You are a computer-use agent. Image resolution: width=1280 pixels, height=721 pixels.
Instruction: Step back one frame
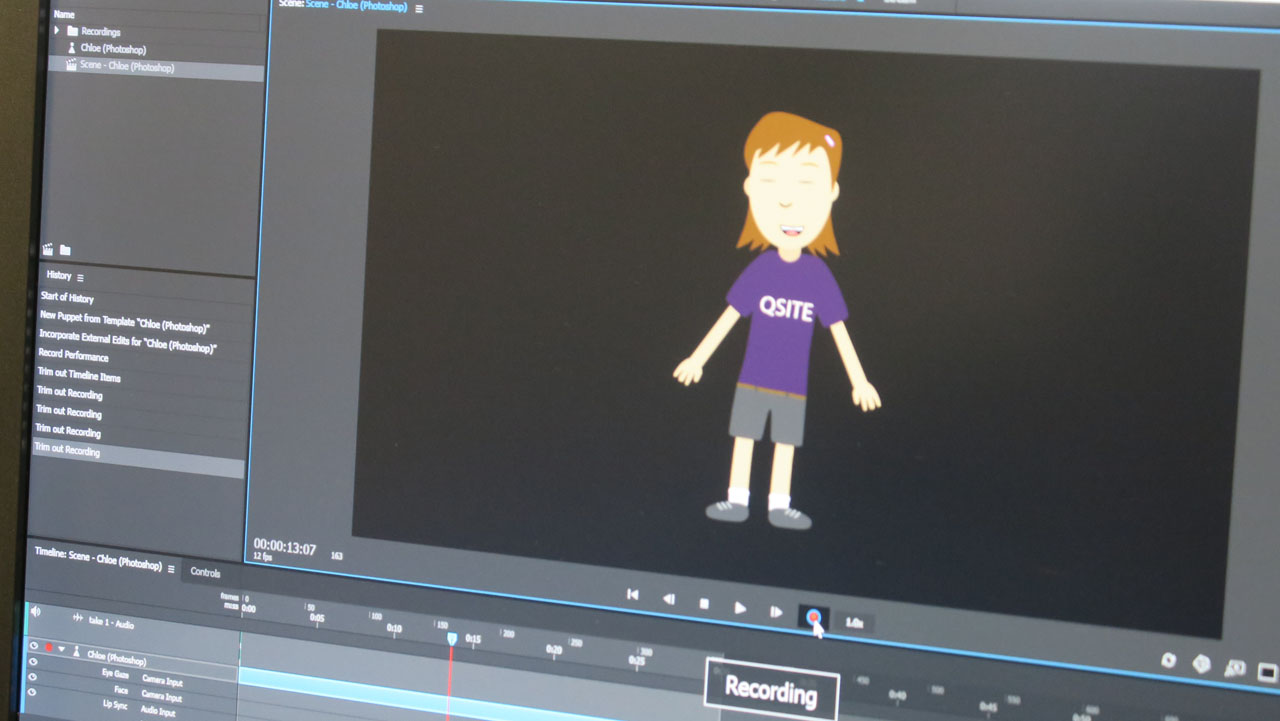click(x=668, y=599)
